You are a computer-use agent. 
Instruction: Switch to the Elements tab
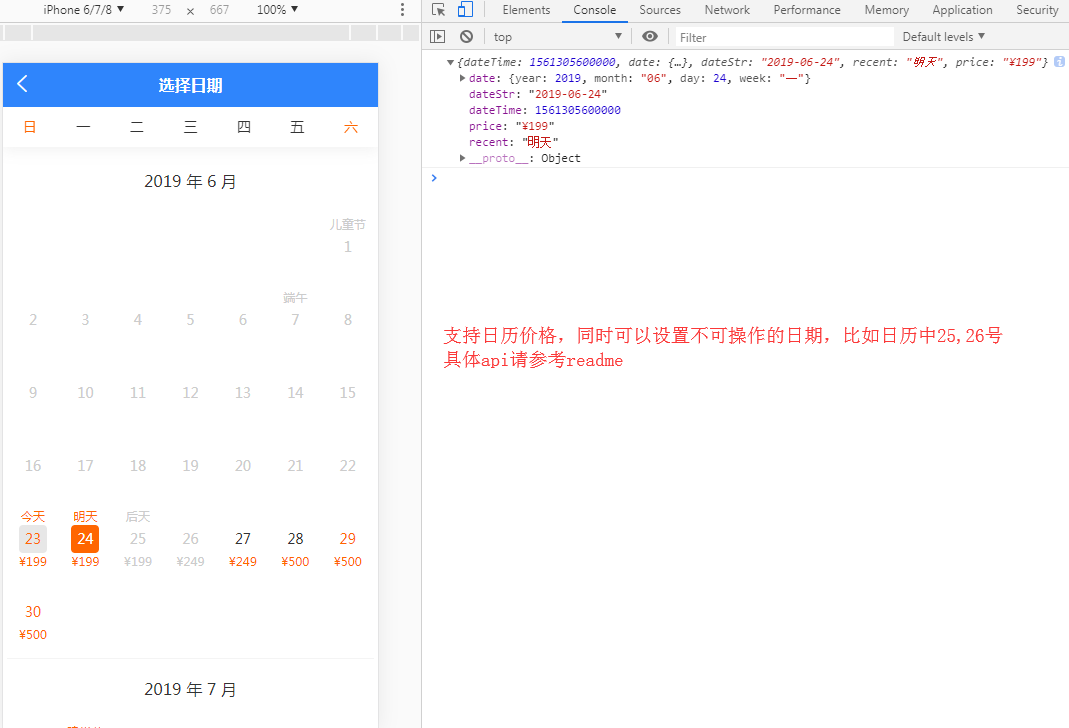pyautogui.click(x=526, y=10)
